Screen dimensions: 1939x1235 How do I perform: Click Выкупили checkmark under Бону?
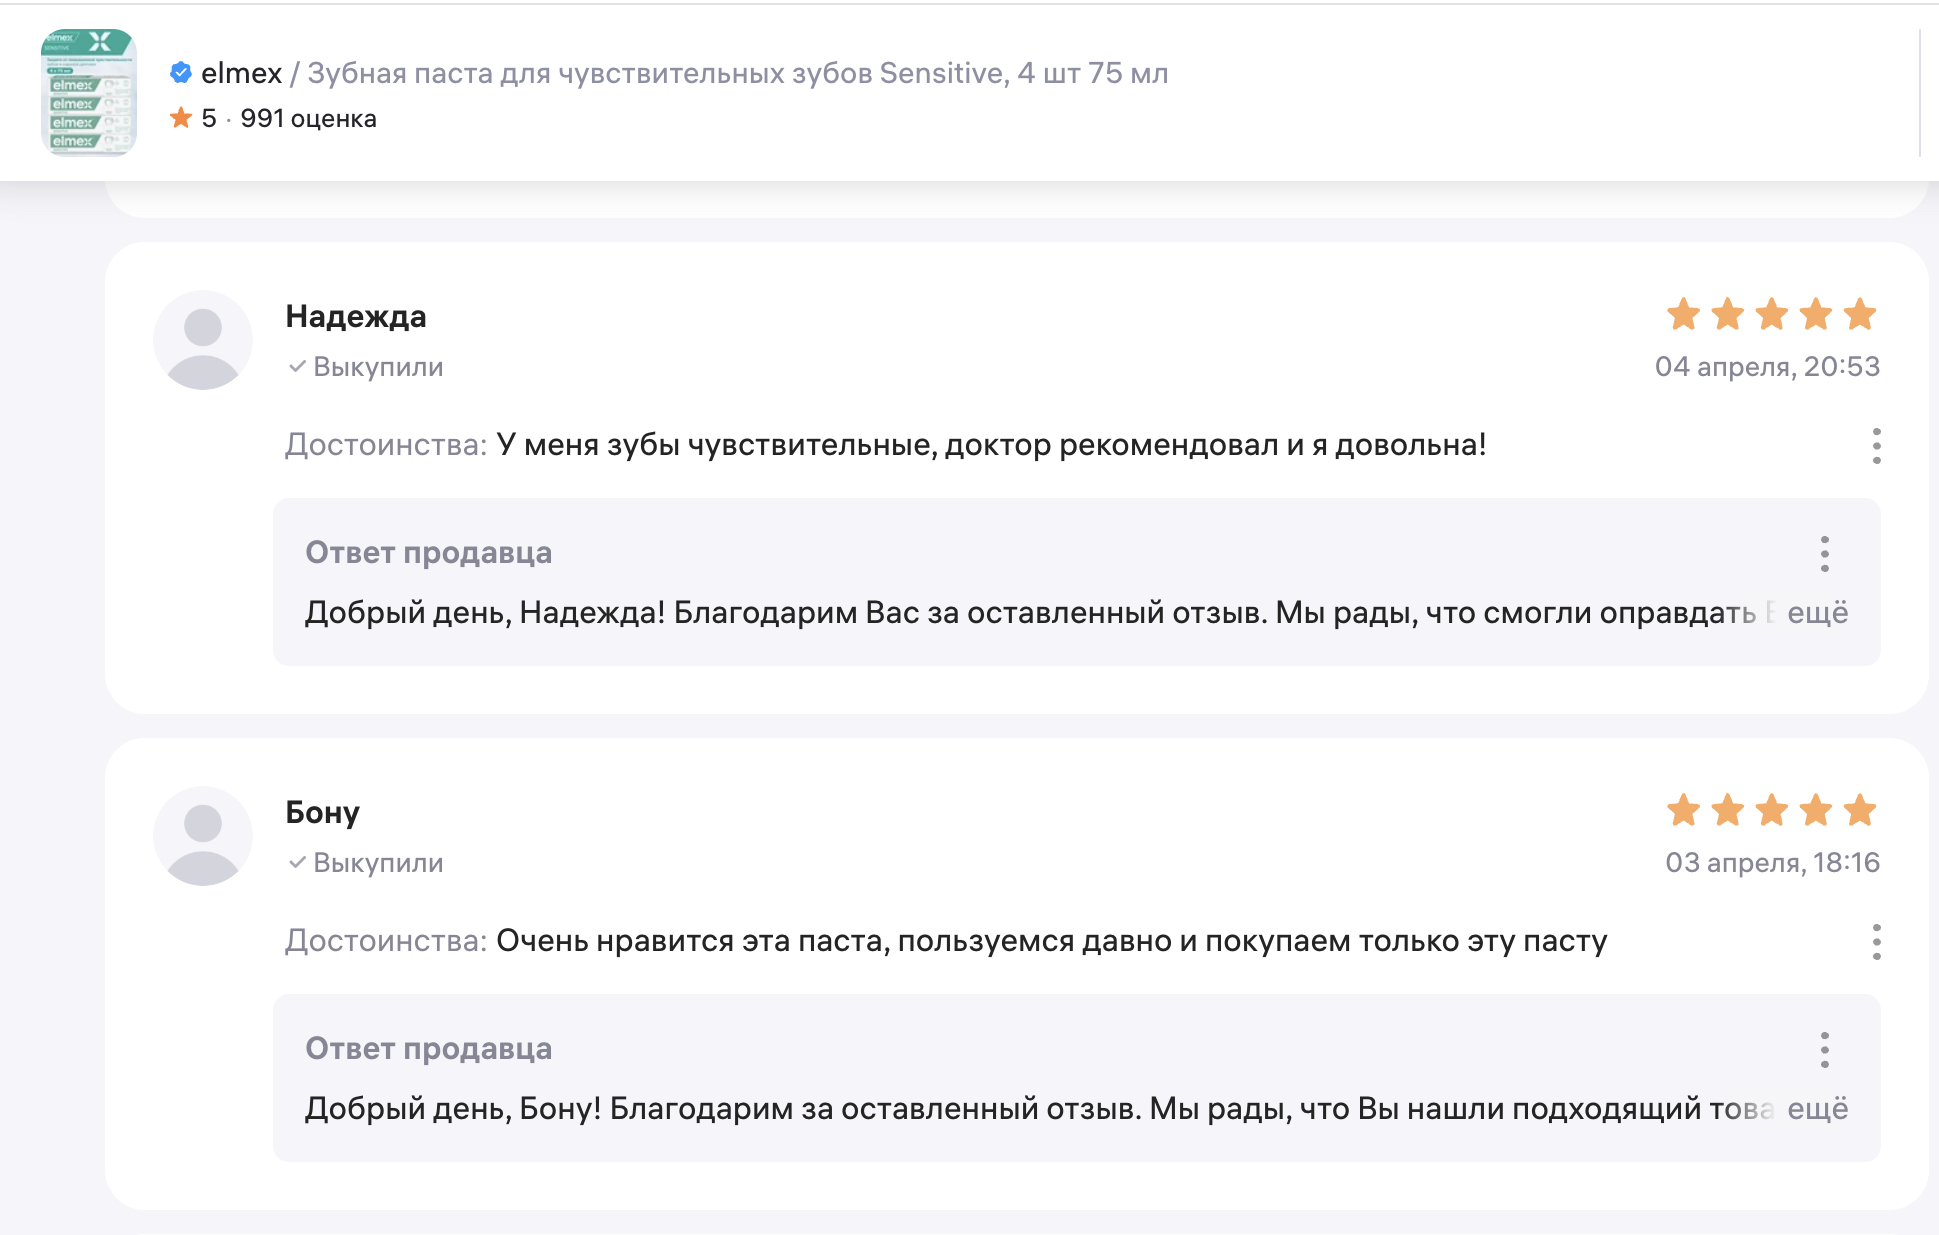[x=297, y=863]
